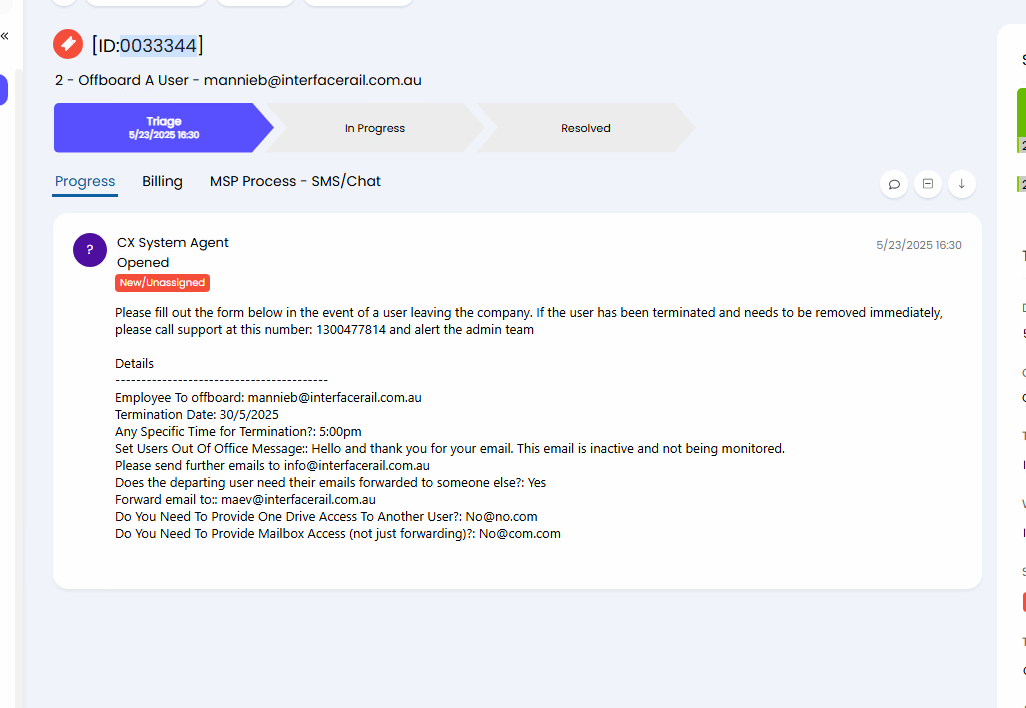This screenshot has height=708, width=1026.
Task: Click the CX System Agent name
Action: click(x=173, y=243)
